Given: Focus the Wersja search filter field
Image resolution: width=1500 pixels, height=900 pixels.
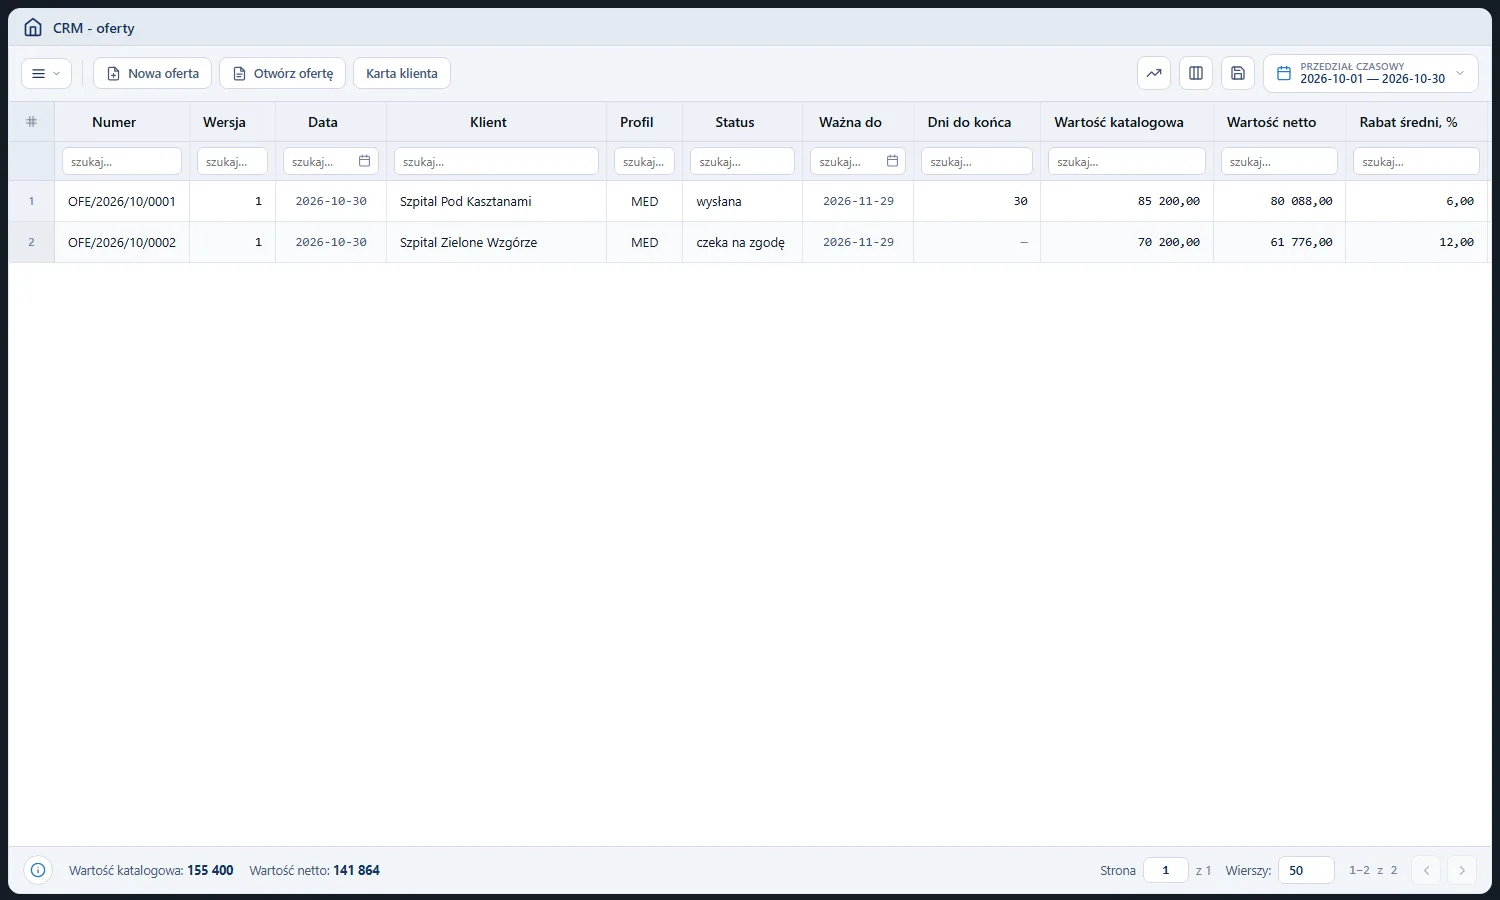Looking at the screenshot, I should pyautogui.click(x=232, y=161).
